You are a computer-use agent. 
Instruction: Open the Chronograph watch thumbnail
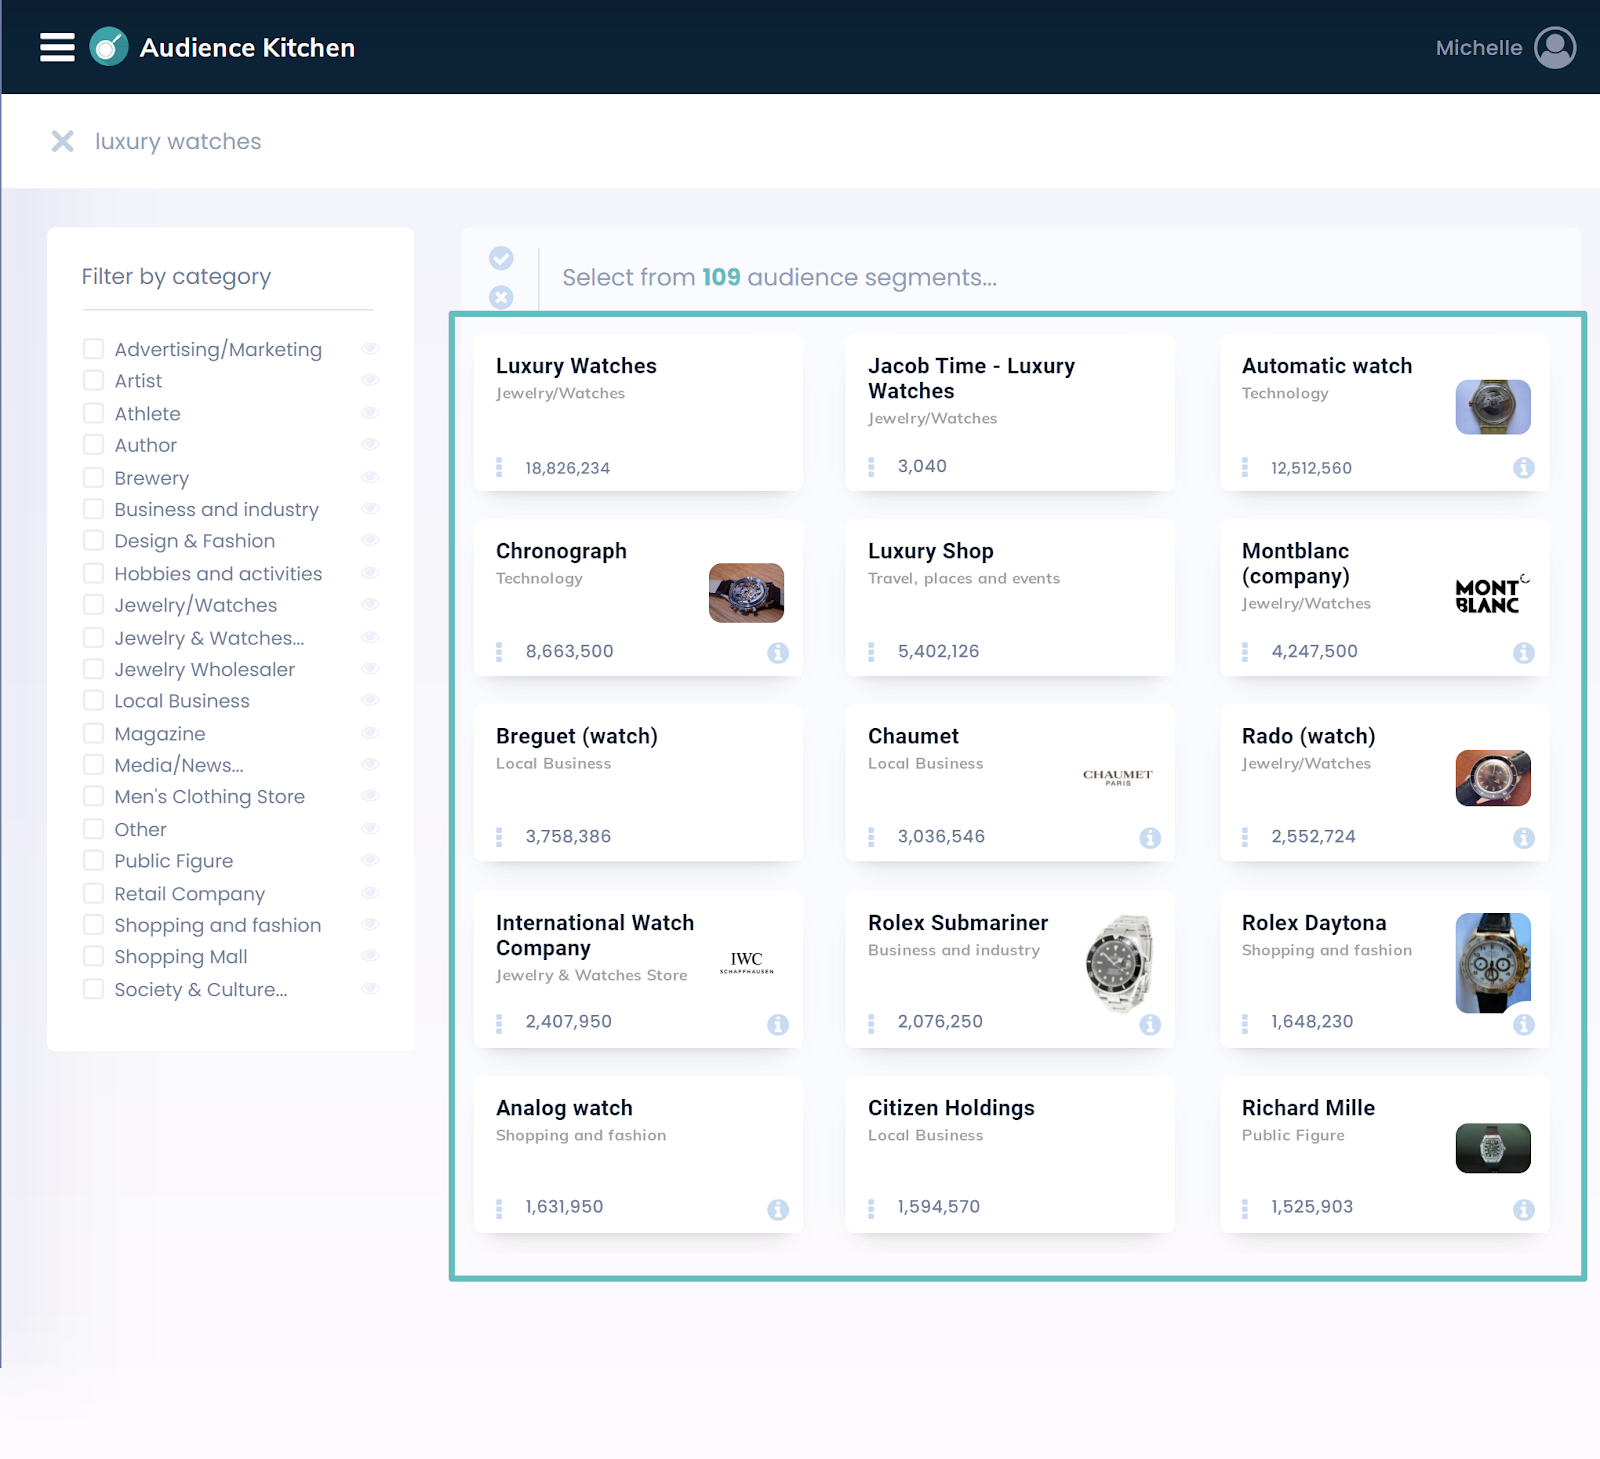(746, 593)
